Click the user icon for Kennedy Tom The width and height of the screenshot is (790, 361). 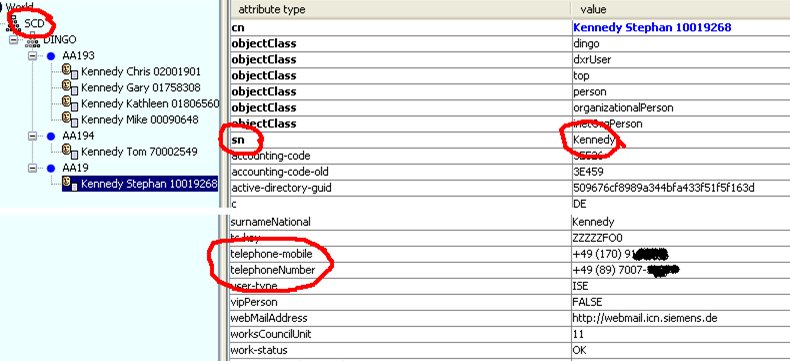click(70, 151)
